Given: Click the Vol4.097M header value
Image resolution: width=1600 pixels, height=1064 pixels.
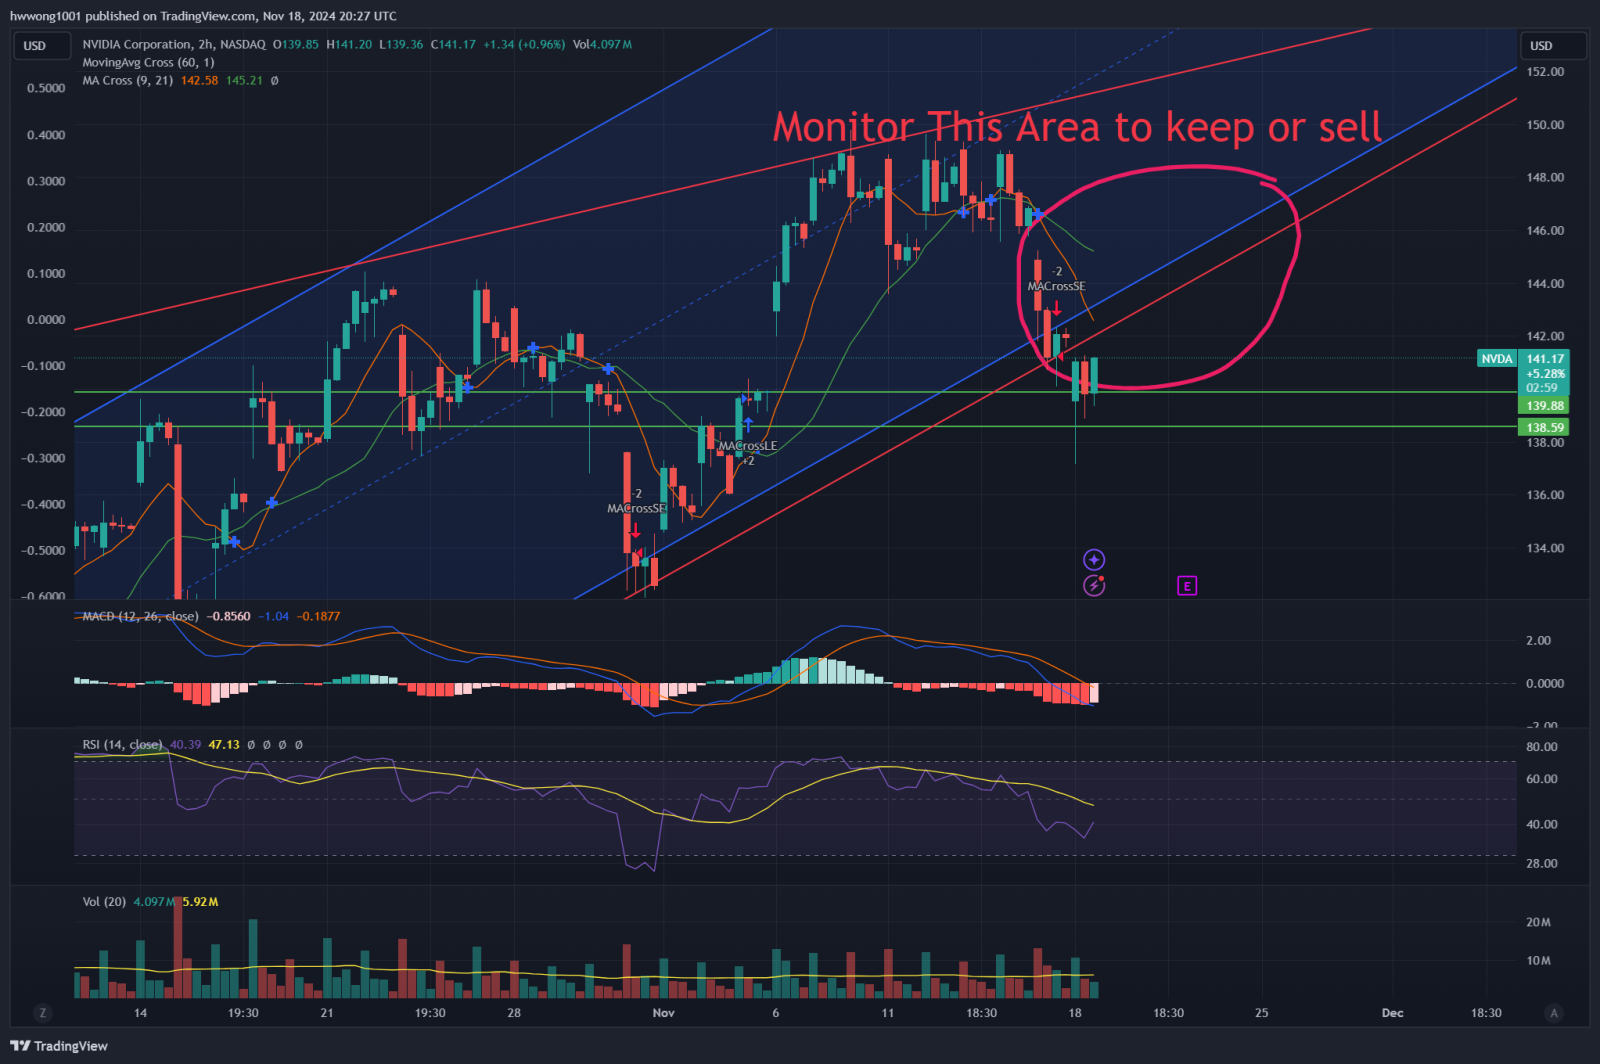Looking at the screenshot, I should click(602, 44).
